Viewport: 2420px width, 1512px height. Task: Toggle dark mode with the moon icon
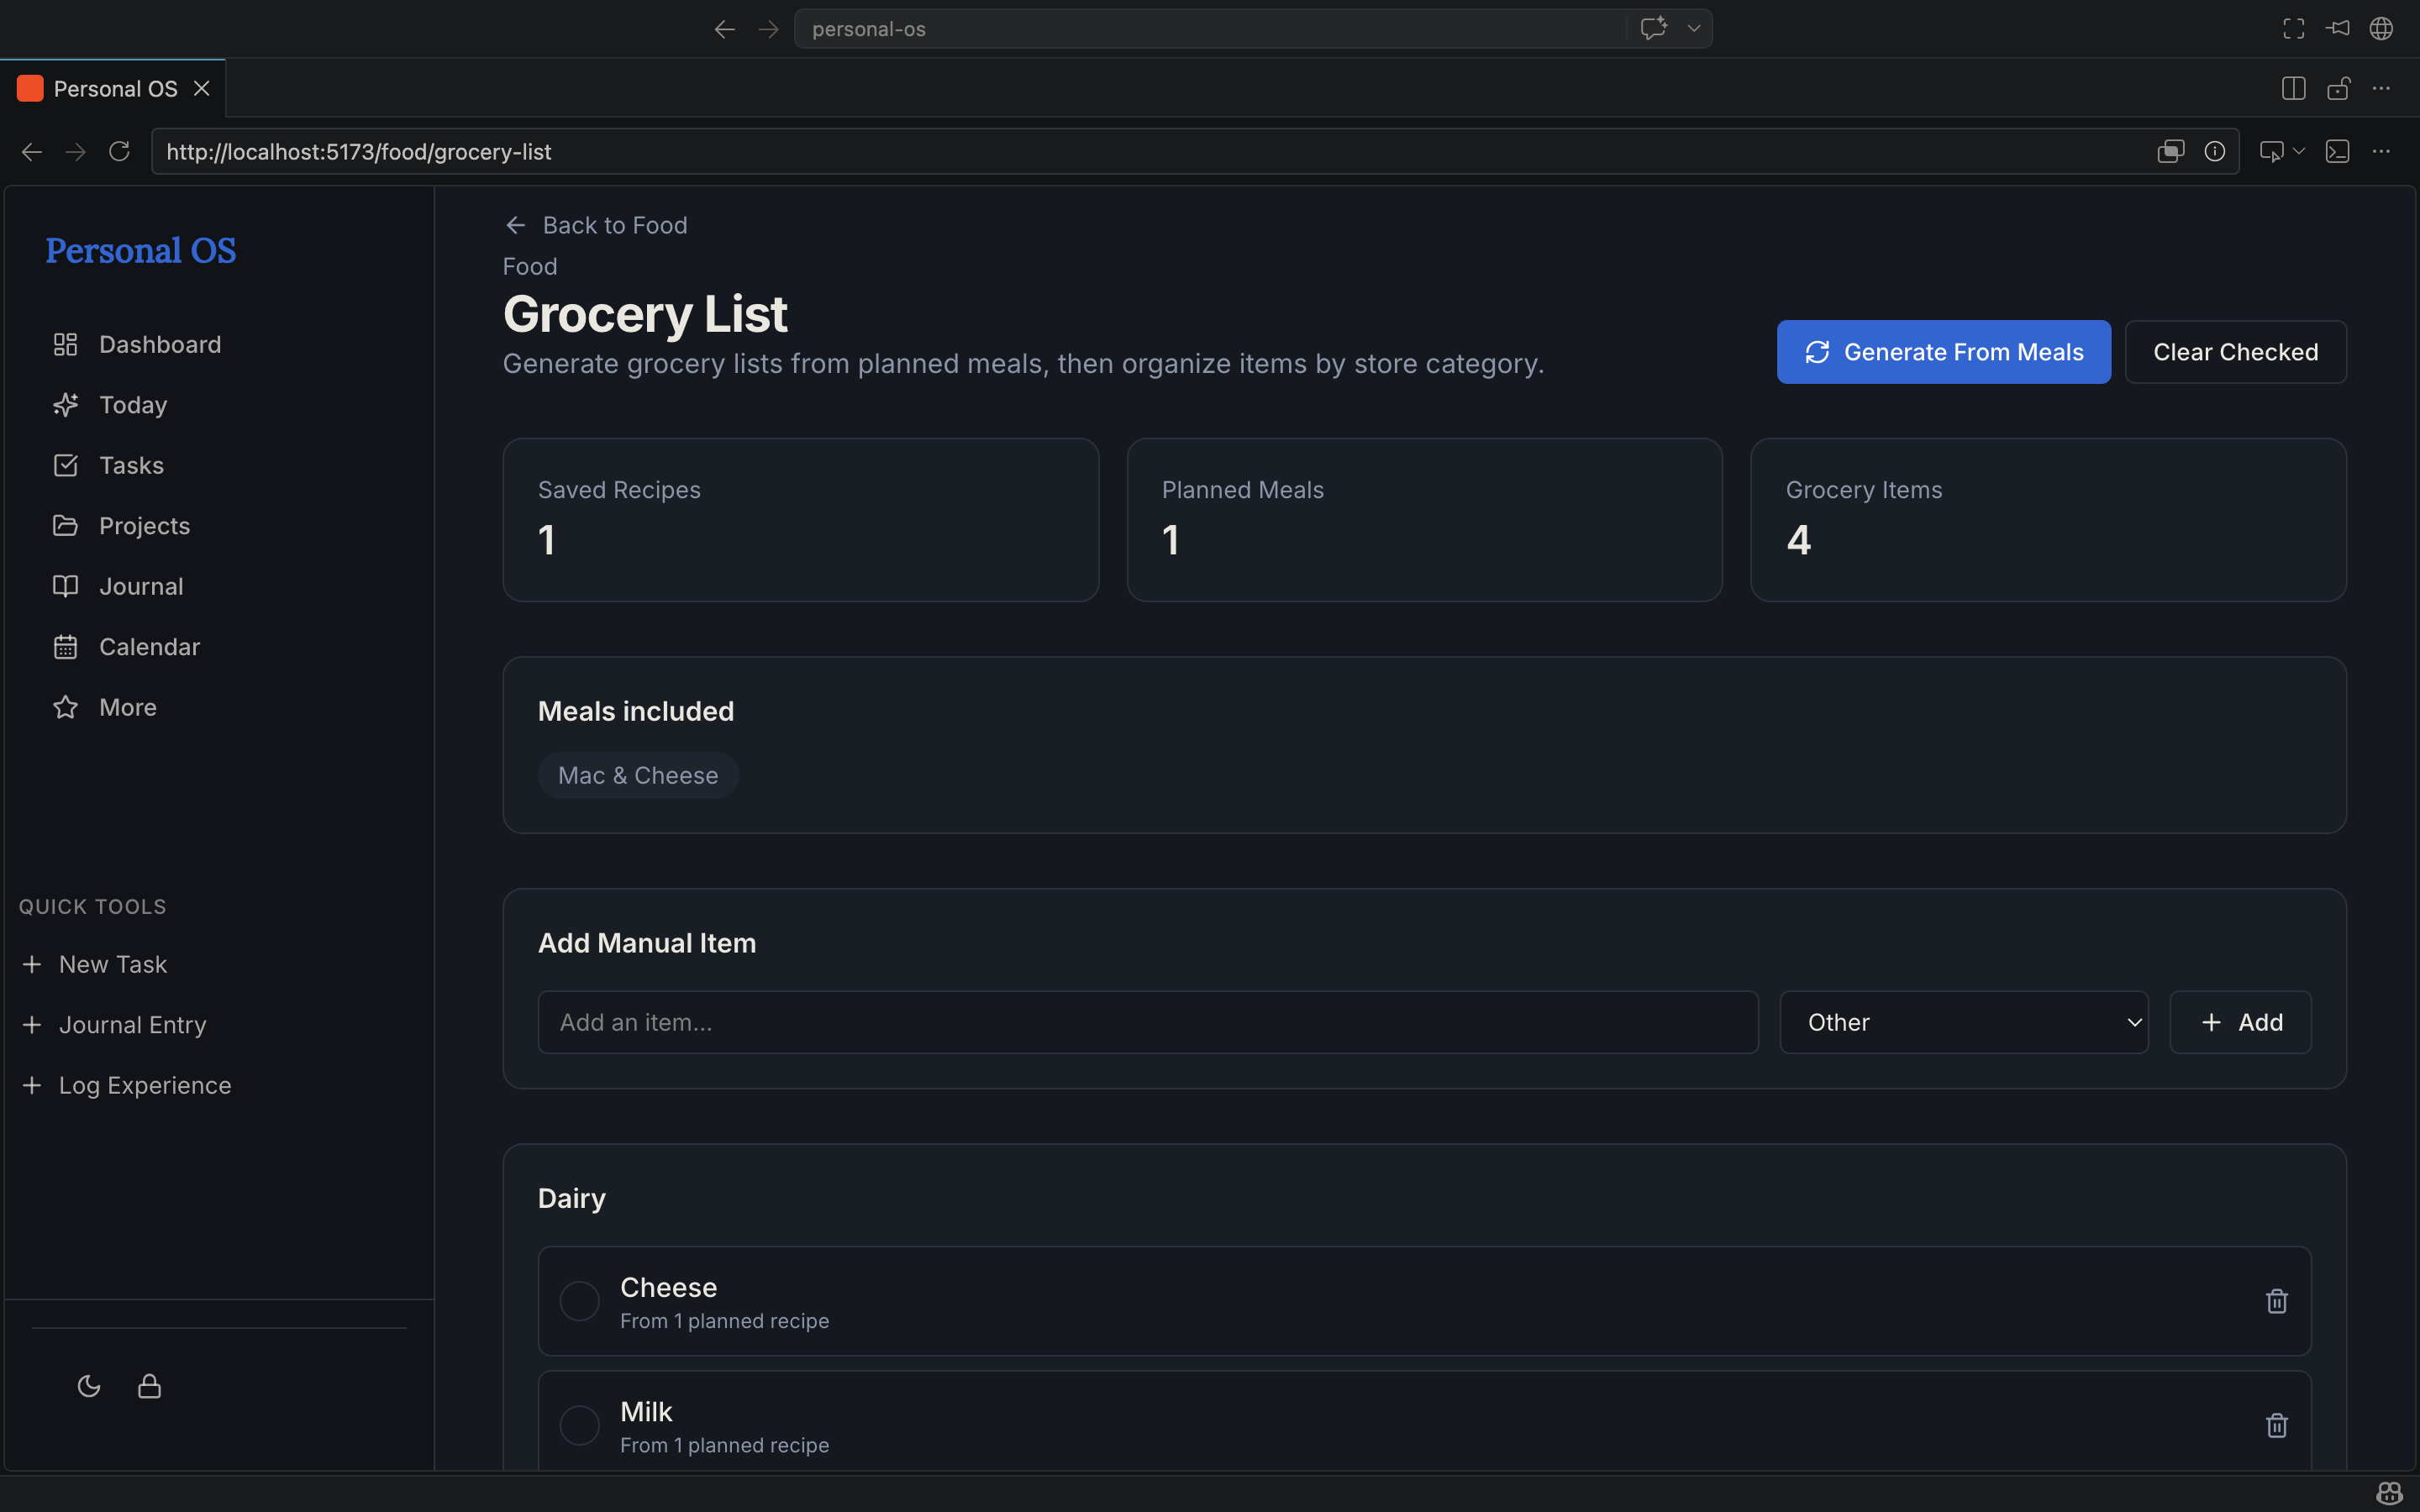click(89, 1386)
